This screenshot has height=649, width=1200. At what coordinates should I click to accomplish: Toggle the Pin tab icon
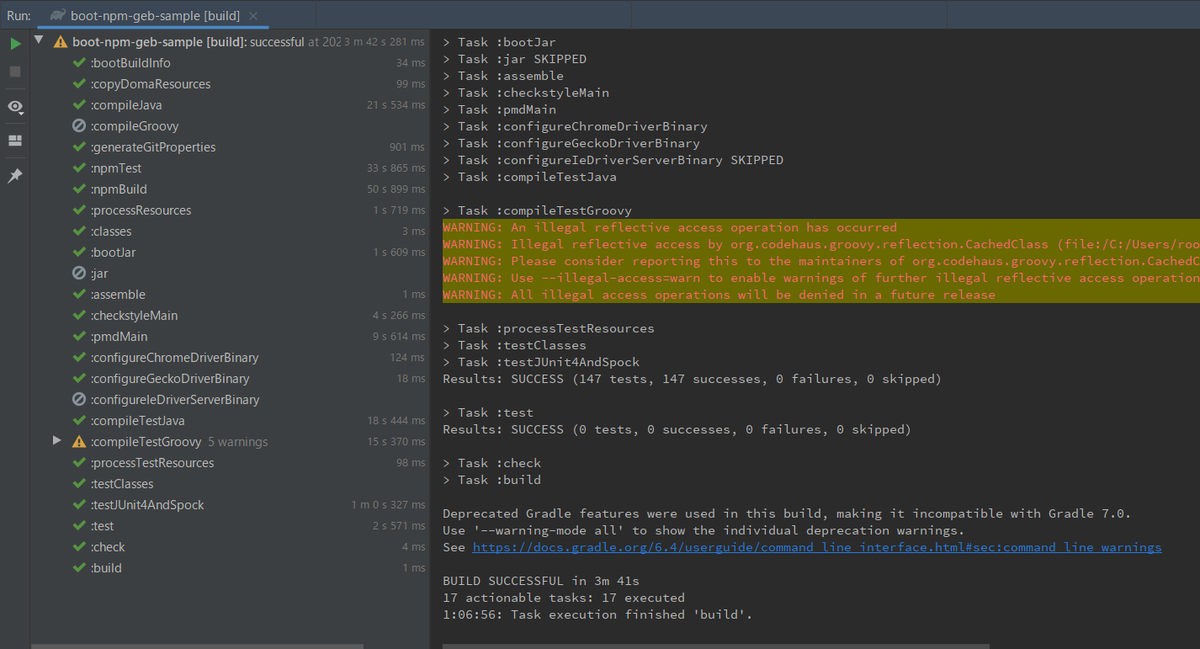(x=15, y=176)
